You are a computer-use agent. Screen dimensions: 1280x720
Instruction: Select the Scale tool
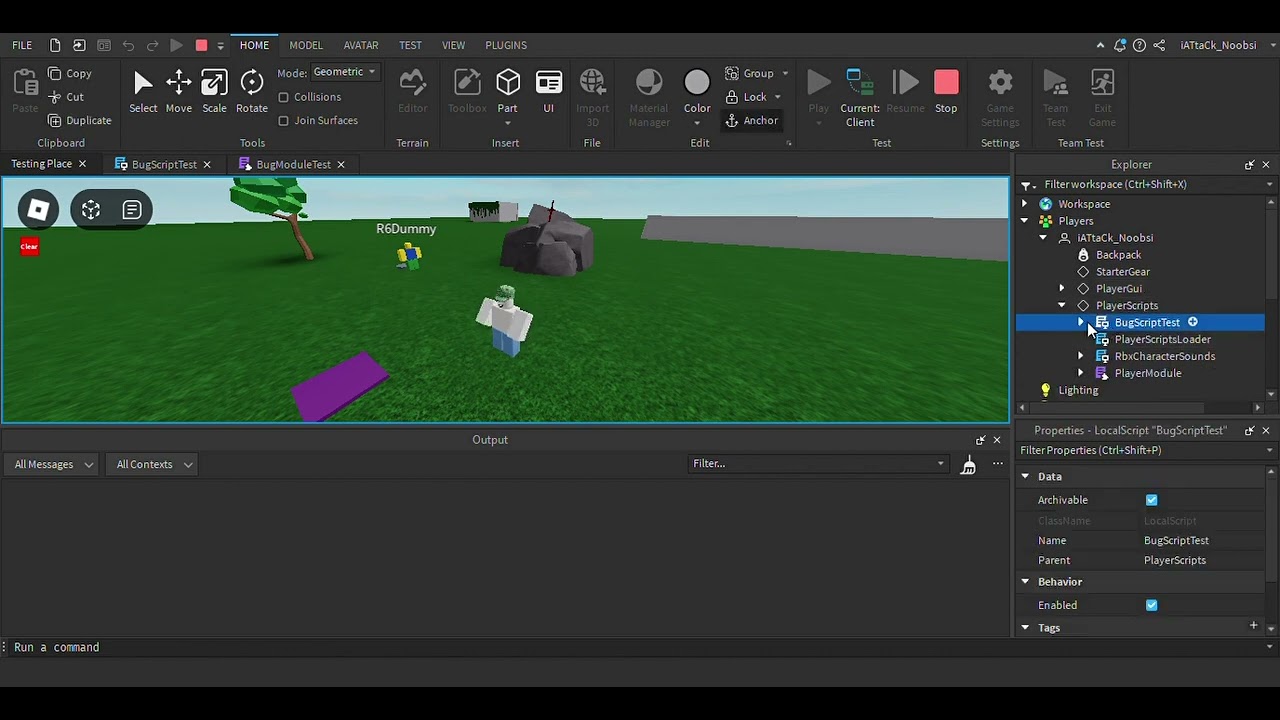coord(214,90)
